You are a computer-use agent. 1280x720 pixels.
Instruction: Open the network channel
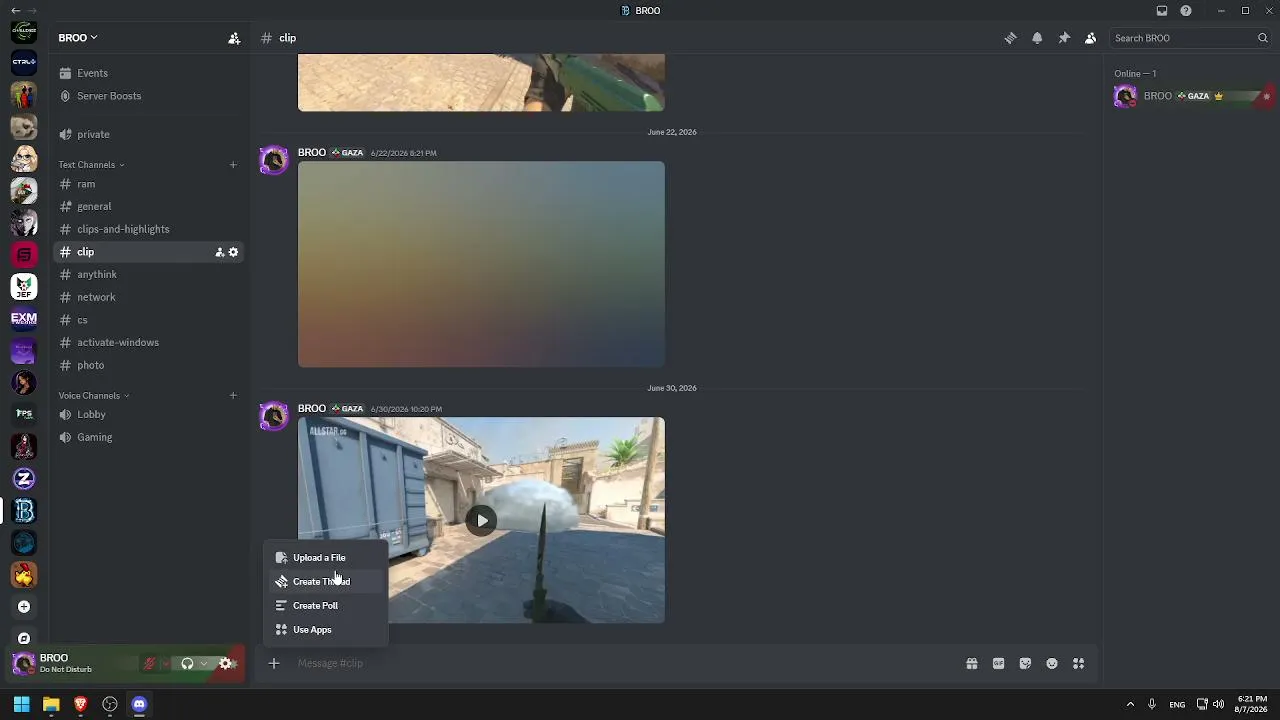click(x=147, y=297)
